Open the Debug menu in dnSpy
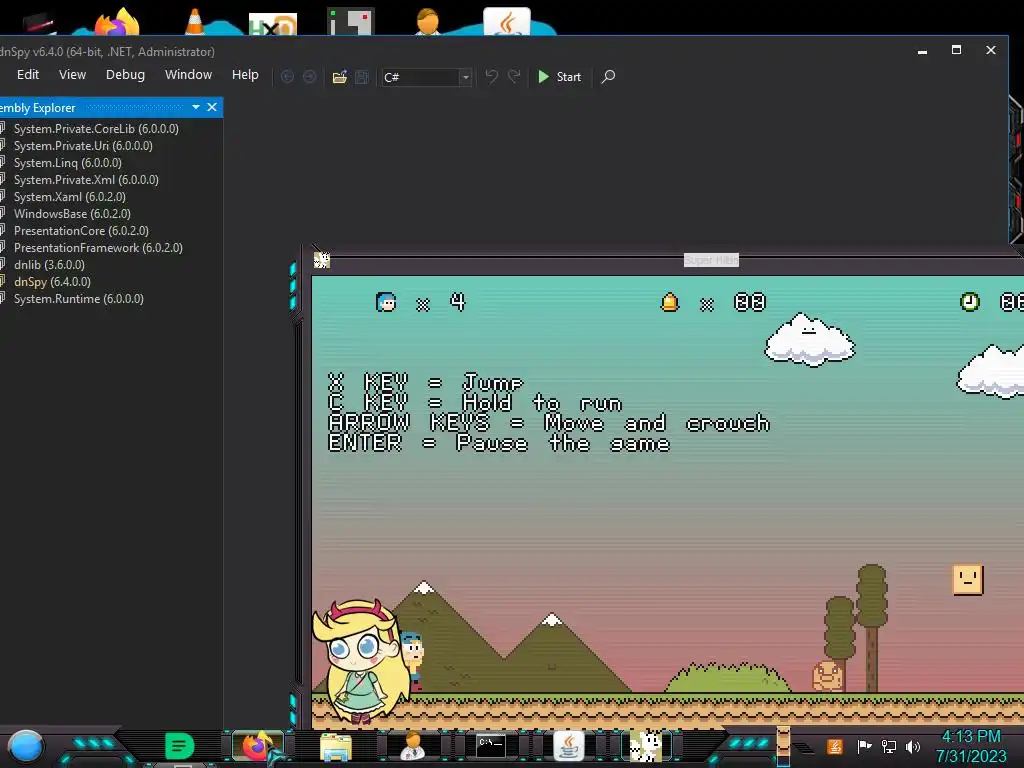 125,75
